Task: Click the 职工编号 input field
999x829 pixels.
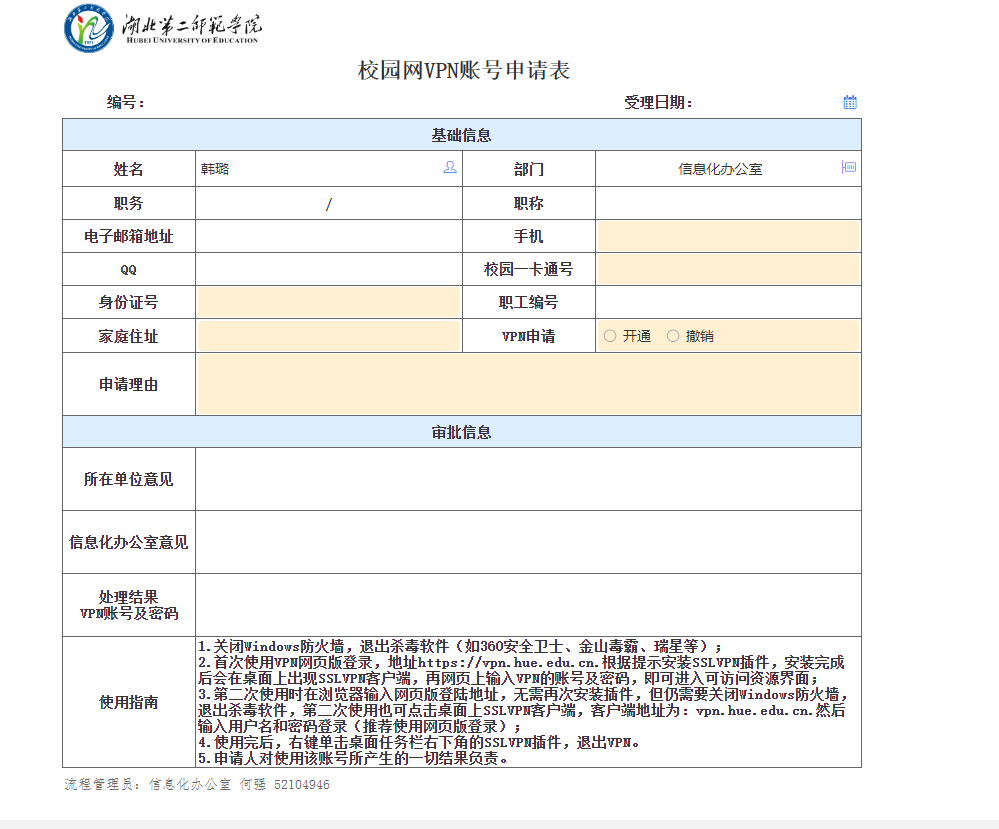Action: coord(727,302)
